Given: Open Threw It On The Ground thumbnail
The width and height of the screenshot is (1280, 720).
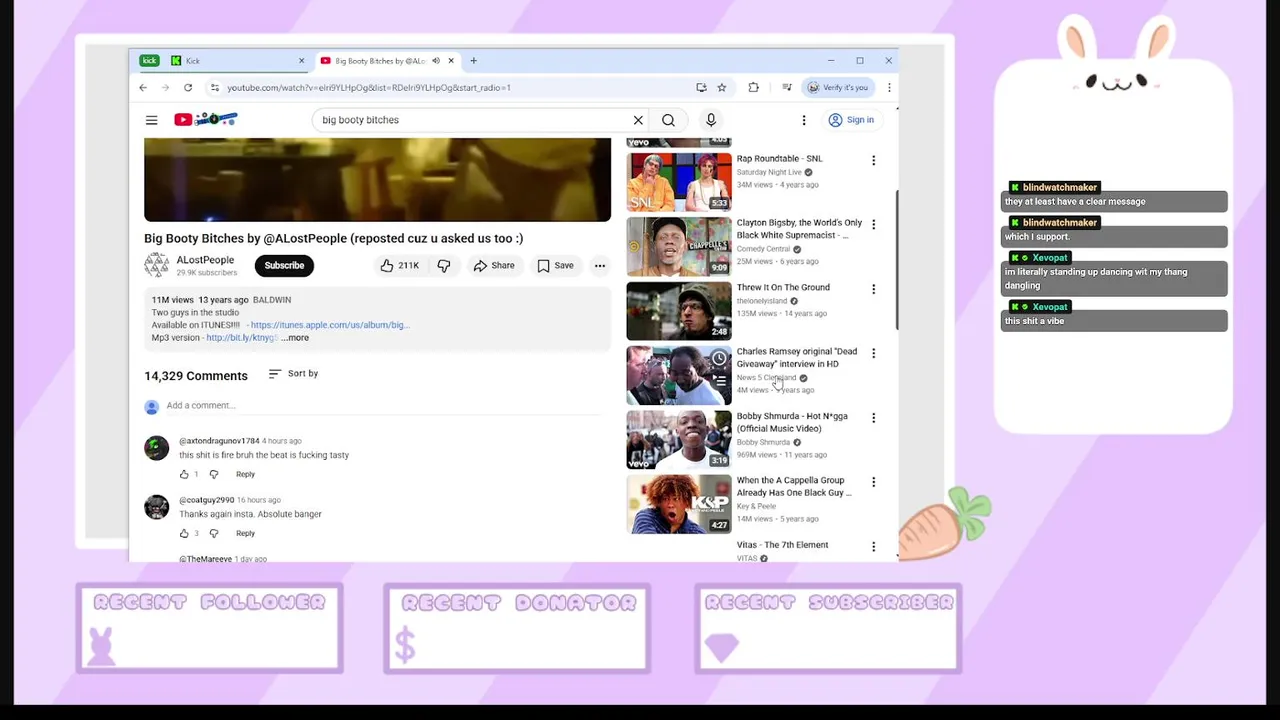Looking at the screenshot, I should [679, 311].
